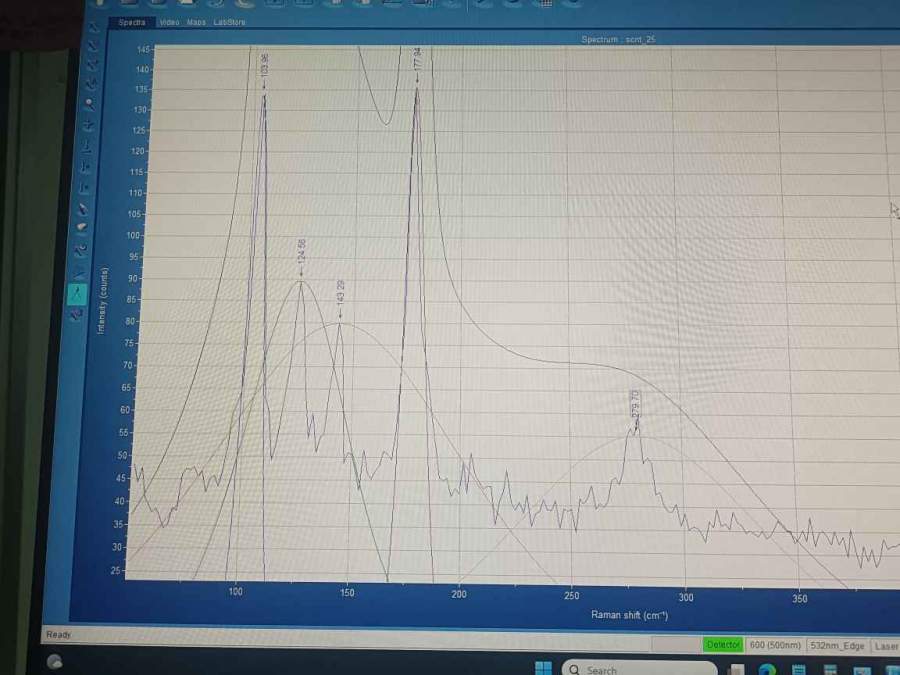900x675 pixels.
Task: Click the green Detector status indicator
Action: [723, 645]
